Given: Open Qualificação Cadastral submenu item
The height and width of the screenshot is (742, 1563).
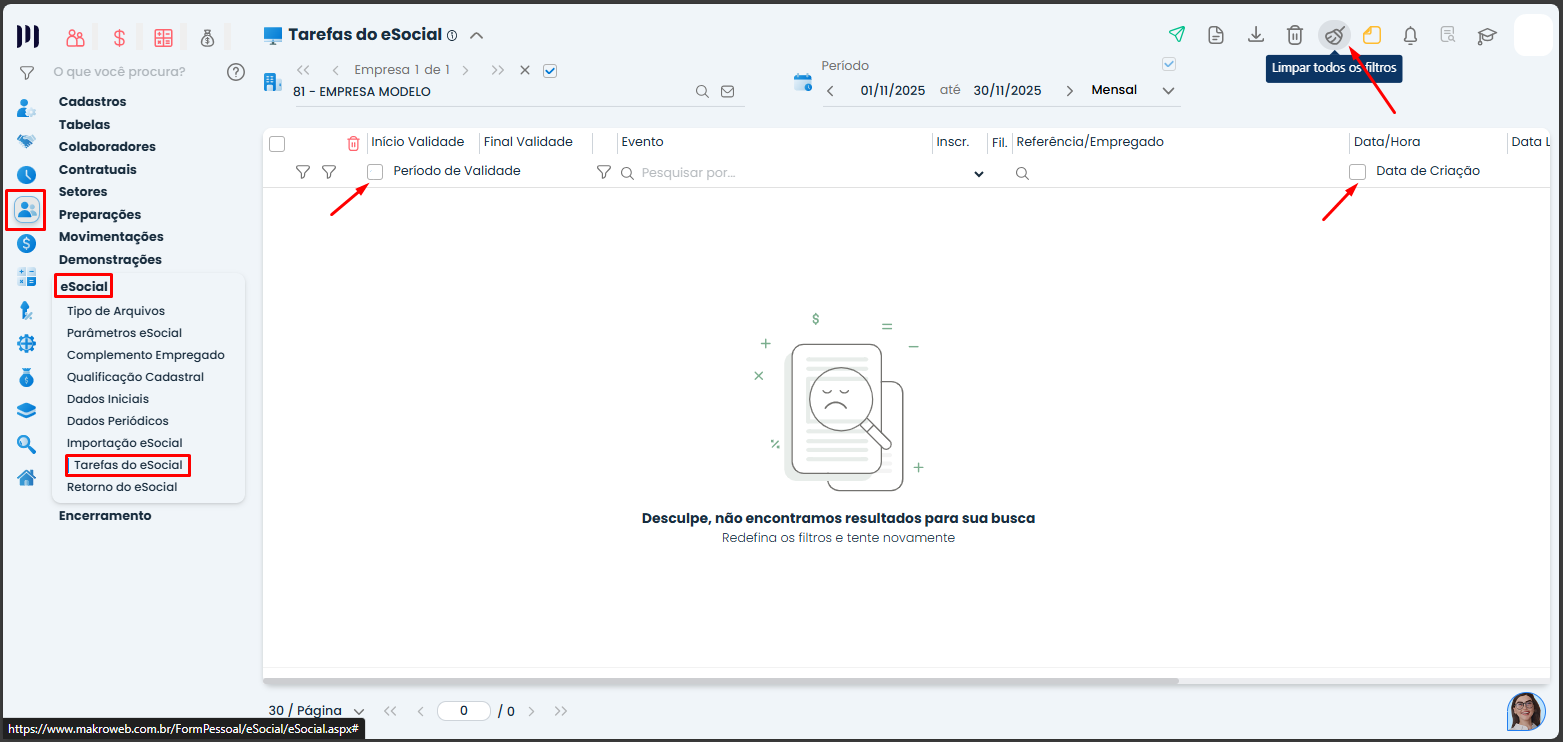Looking at the screenshot, I should (135, 377).
